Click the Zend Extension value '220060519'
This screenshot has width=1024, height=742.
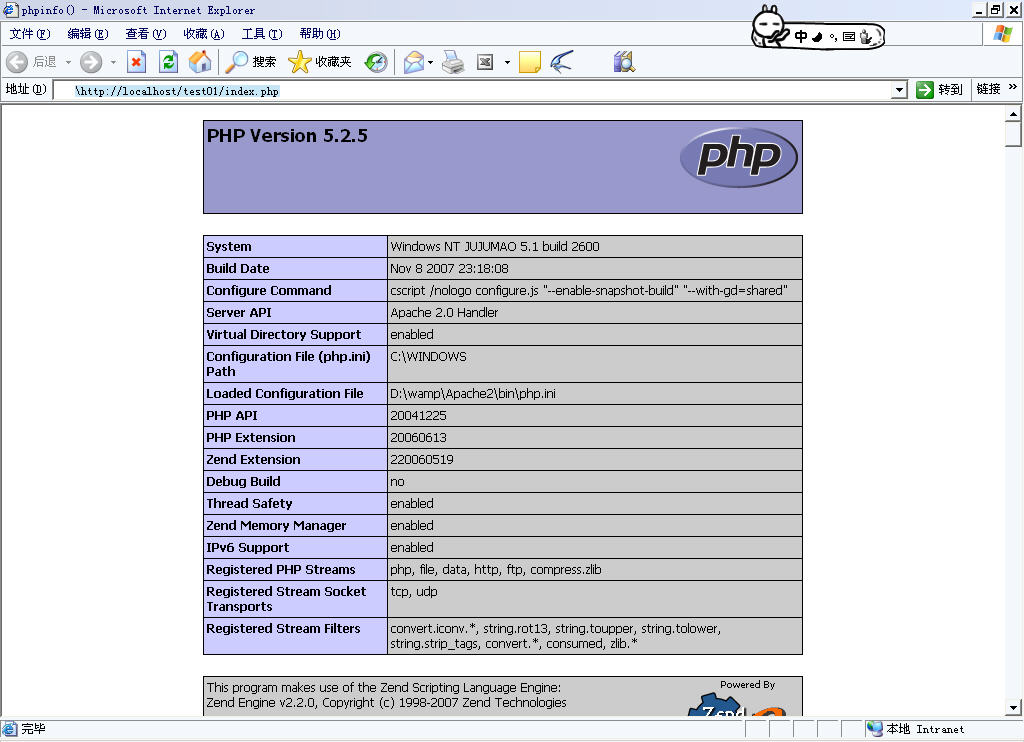(422, 459)
